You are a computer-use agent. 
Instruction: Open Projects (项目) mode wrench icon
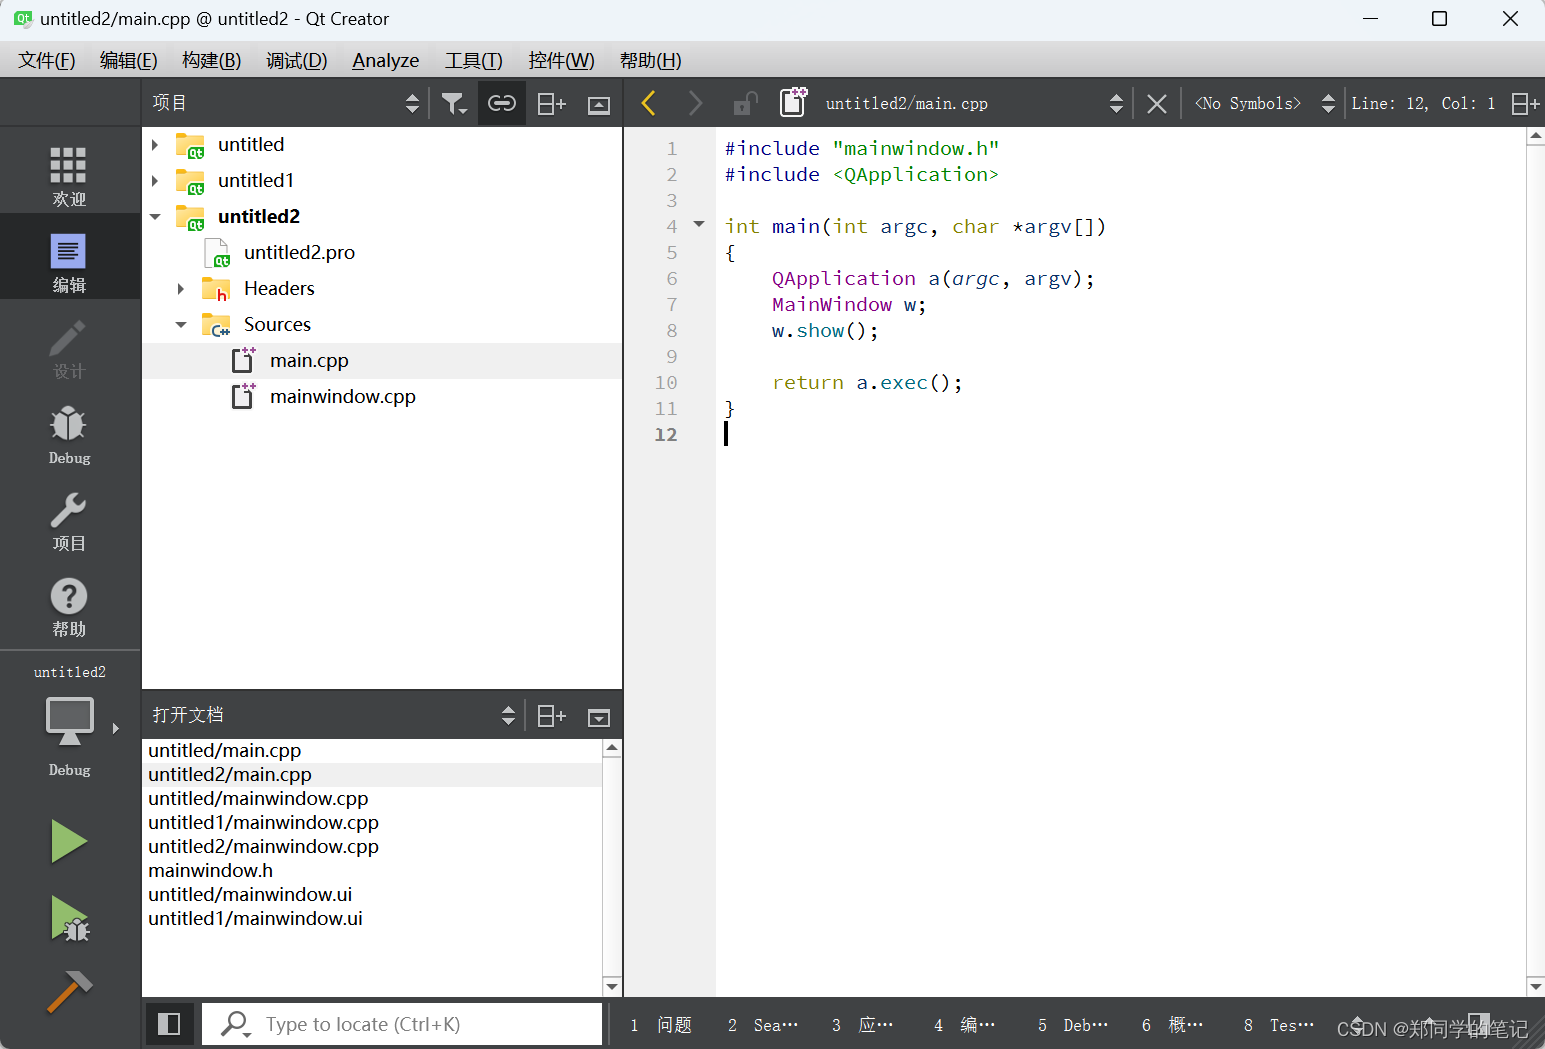(69, 520)
